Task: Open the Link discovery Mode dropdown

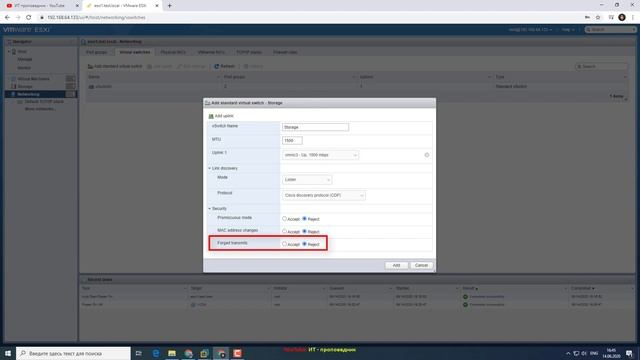Action: 307,180
